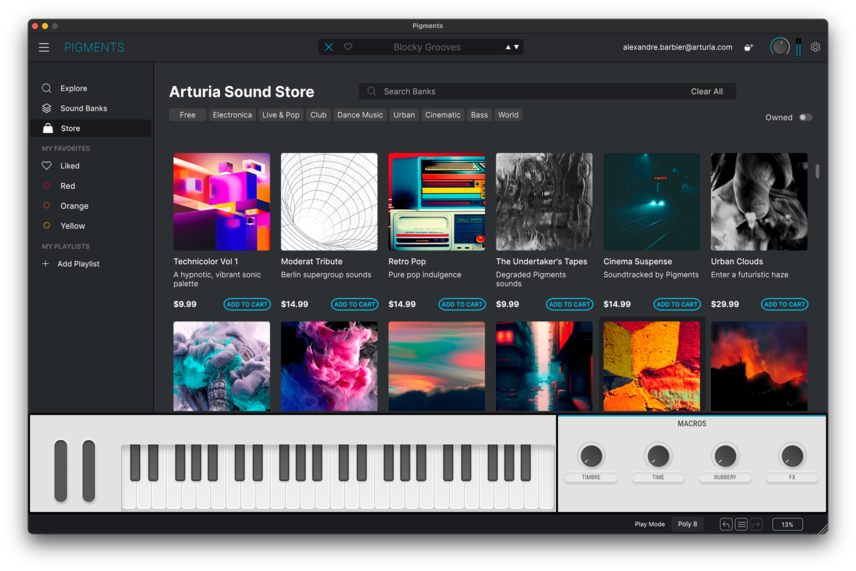Click the PIGMENTS logo
Viewport: 856px width, 571px height.
click(94, 47)
